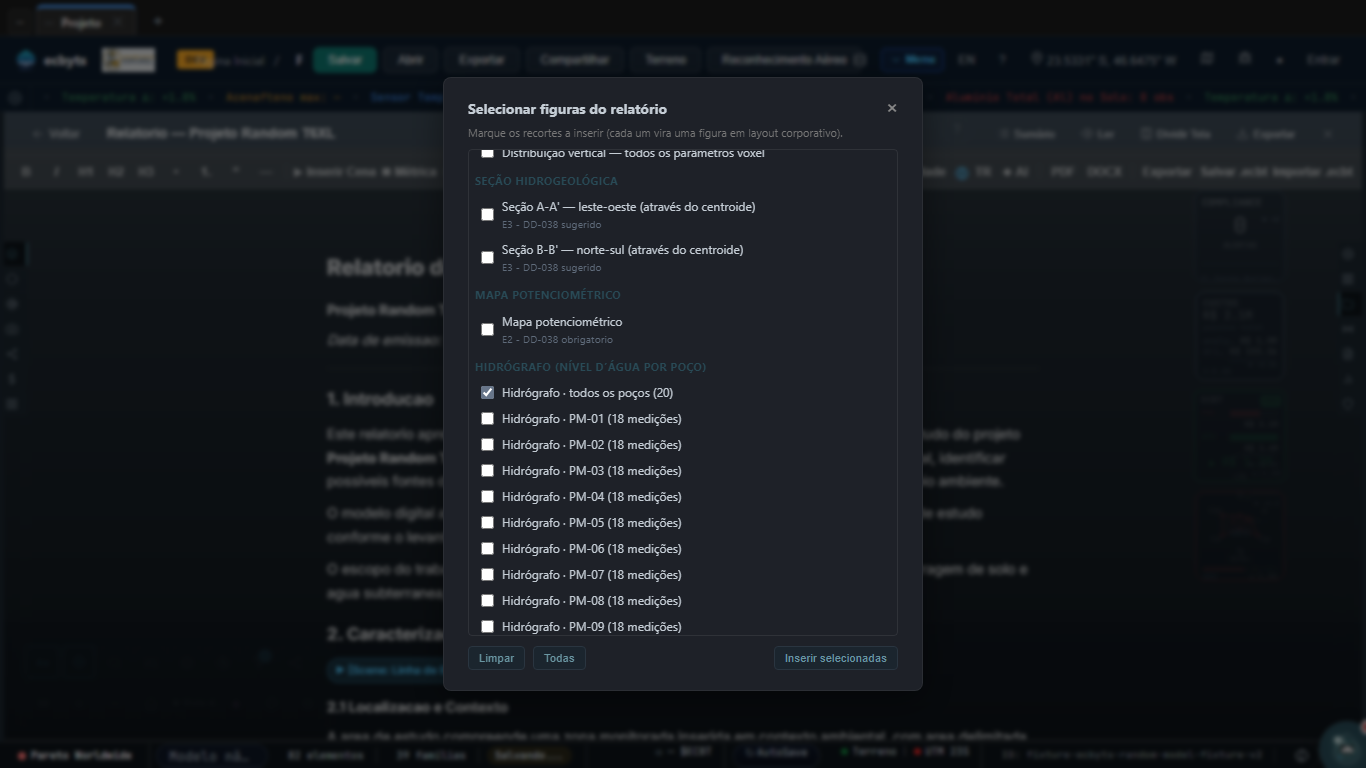Click Compartilhar in the background toolbar
This screenshot has width=1366, height=768.
(x=575, y=60)
